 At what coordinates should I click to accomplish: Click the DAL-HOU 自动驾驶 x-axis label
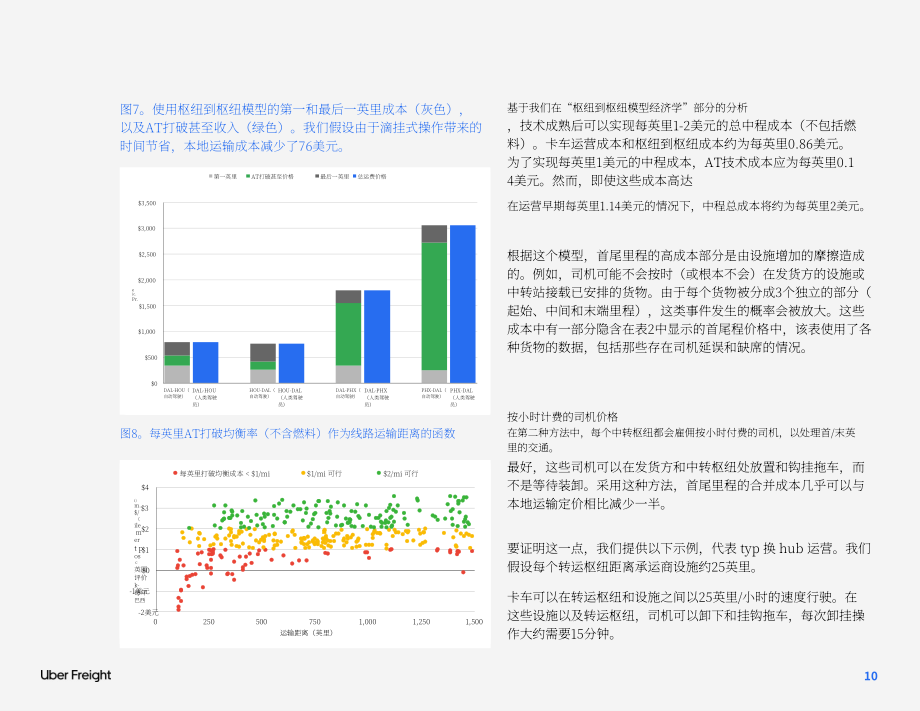175,393
